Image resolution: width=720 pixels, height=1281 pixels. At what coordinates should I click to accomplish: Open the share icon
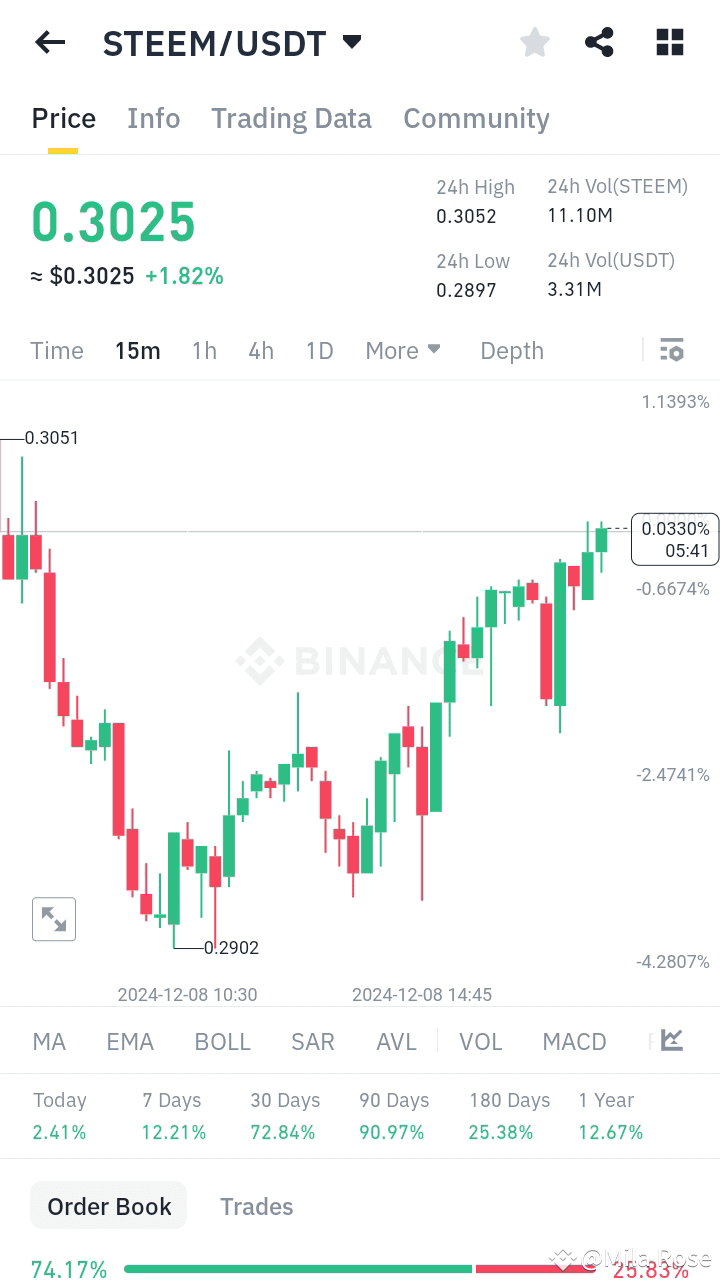(x=599, y=42)
